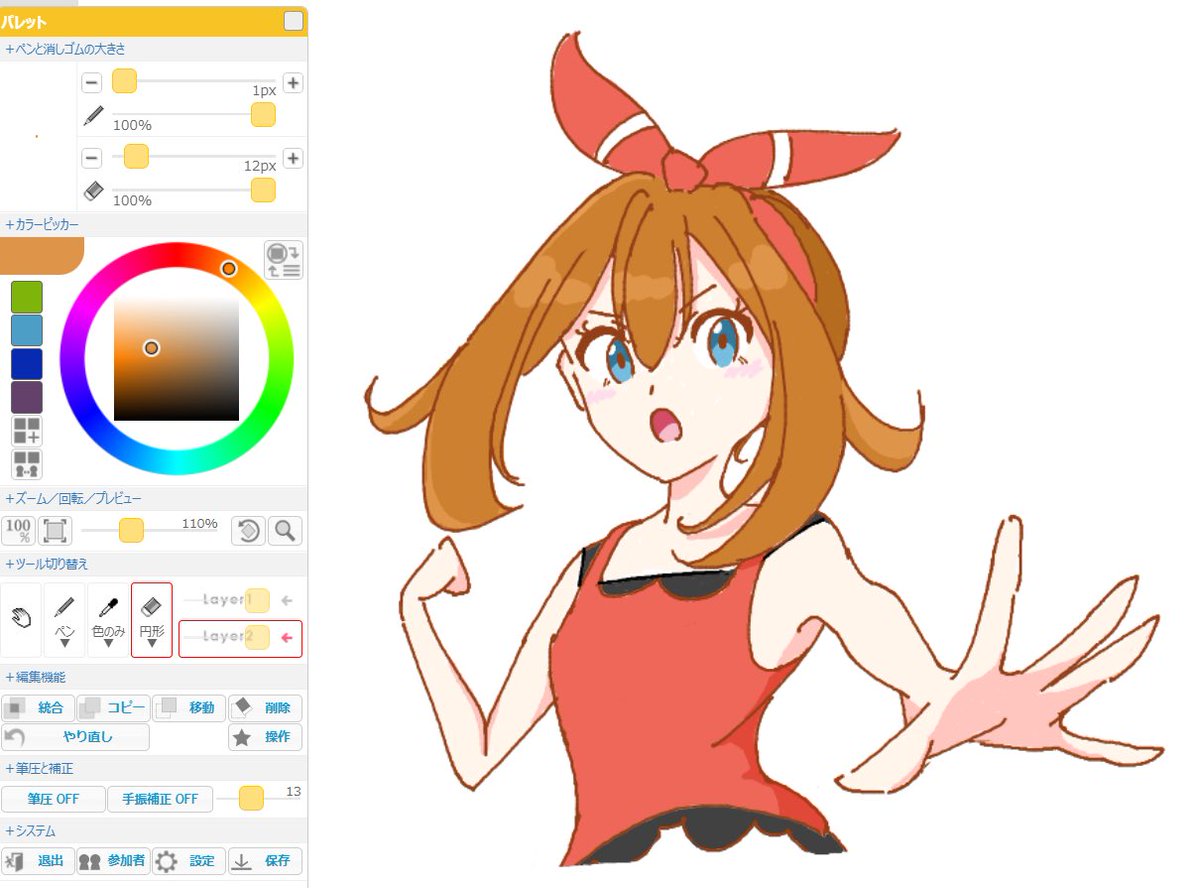Image resolution: width=1200 pixels, height=888 pixels.
Task: Increase pen size with plus button
Action: pyautogui.click(x=293, y=83)
